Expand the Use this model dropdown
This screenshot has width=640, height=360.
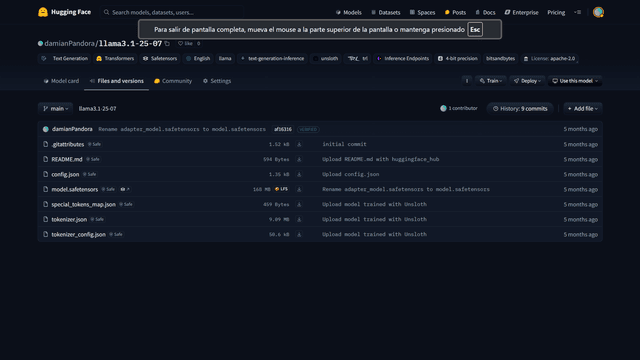point(575,81)
